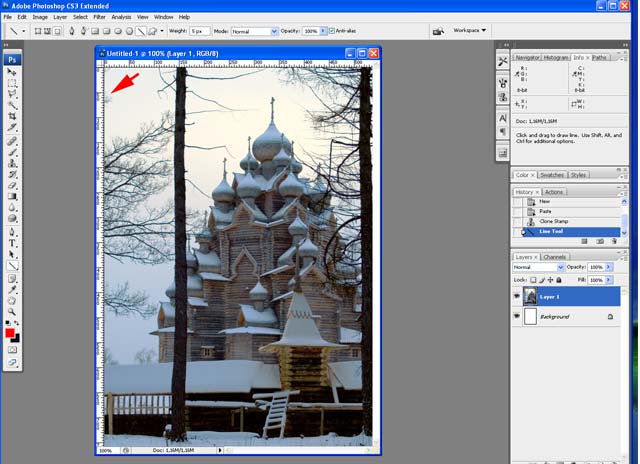This screenshot has width=640, height=464.
Task: Select the Paste history state
Action: tap(545, 211)
